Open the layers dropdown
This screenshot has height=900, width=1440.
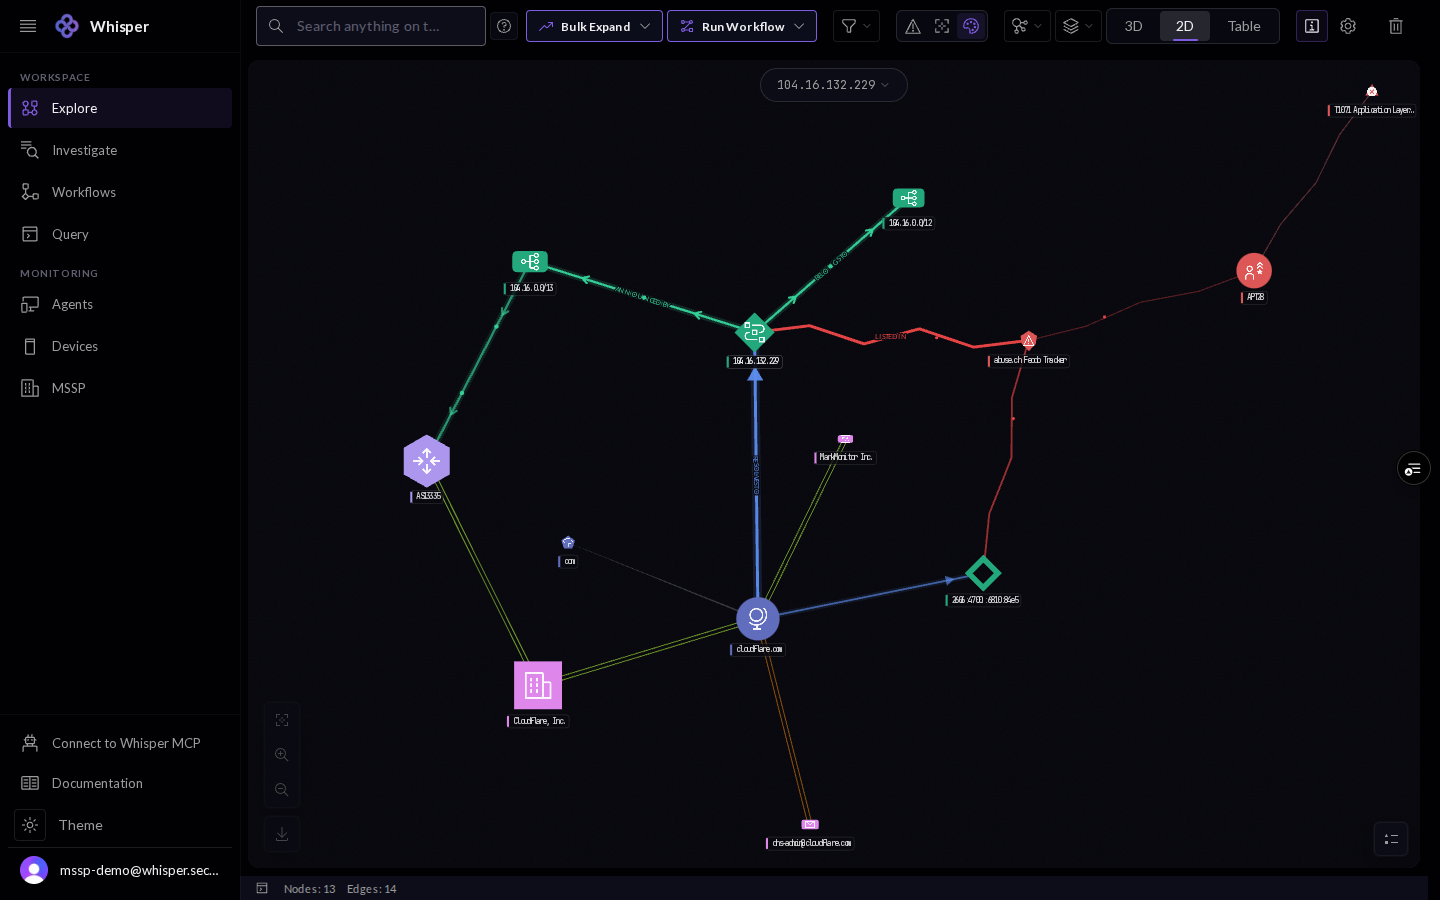click(x=1078, y=26)
